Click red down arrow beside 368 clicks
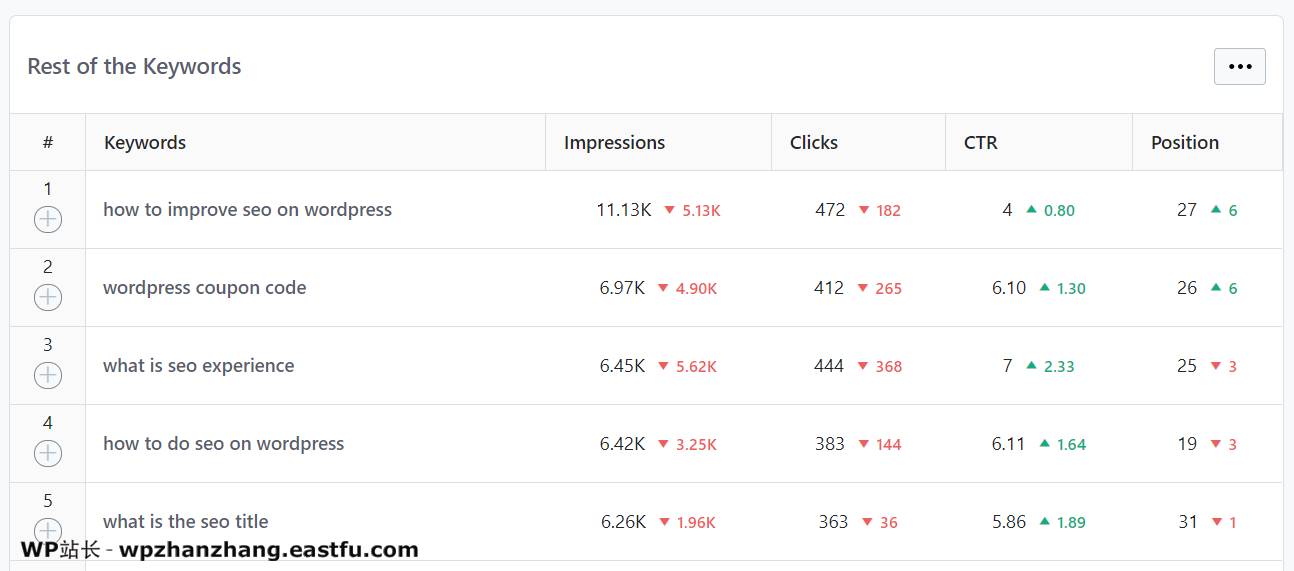 point(863,366)
